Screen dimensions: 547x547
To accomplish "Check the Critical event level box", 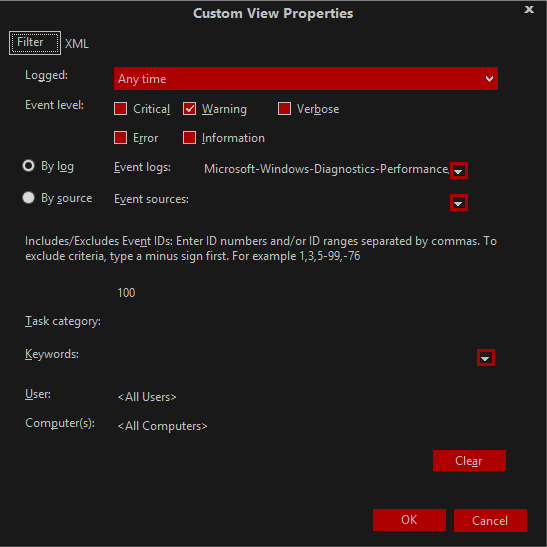I will tap(120, 108).
